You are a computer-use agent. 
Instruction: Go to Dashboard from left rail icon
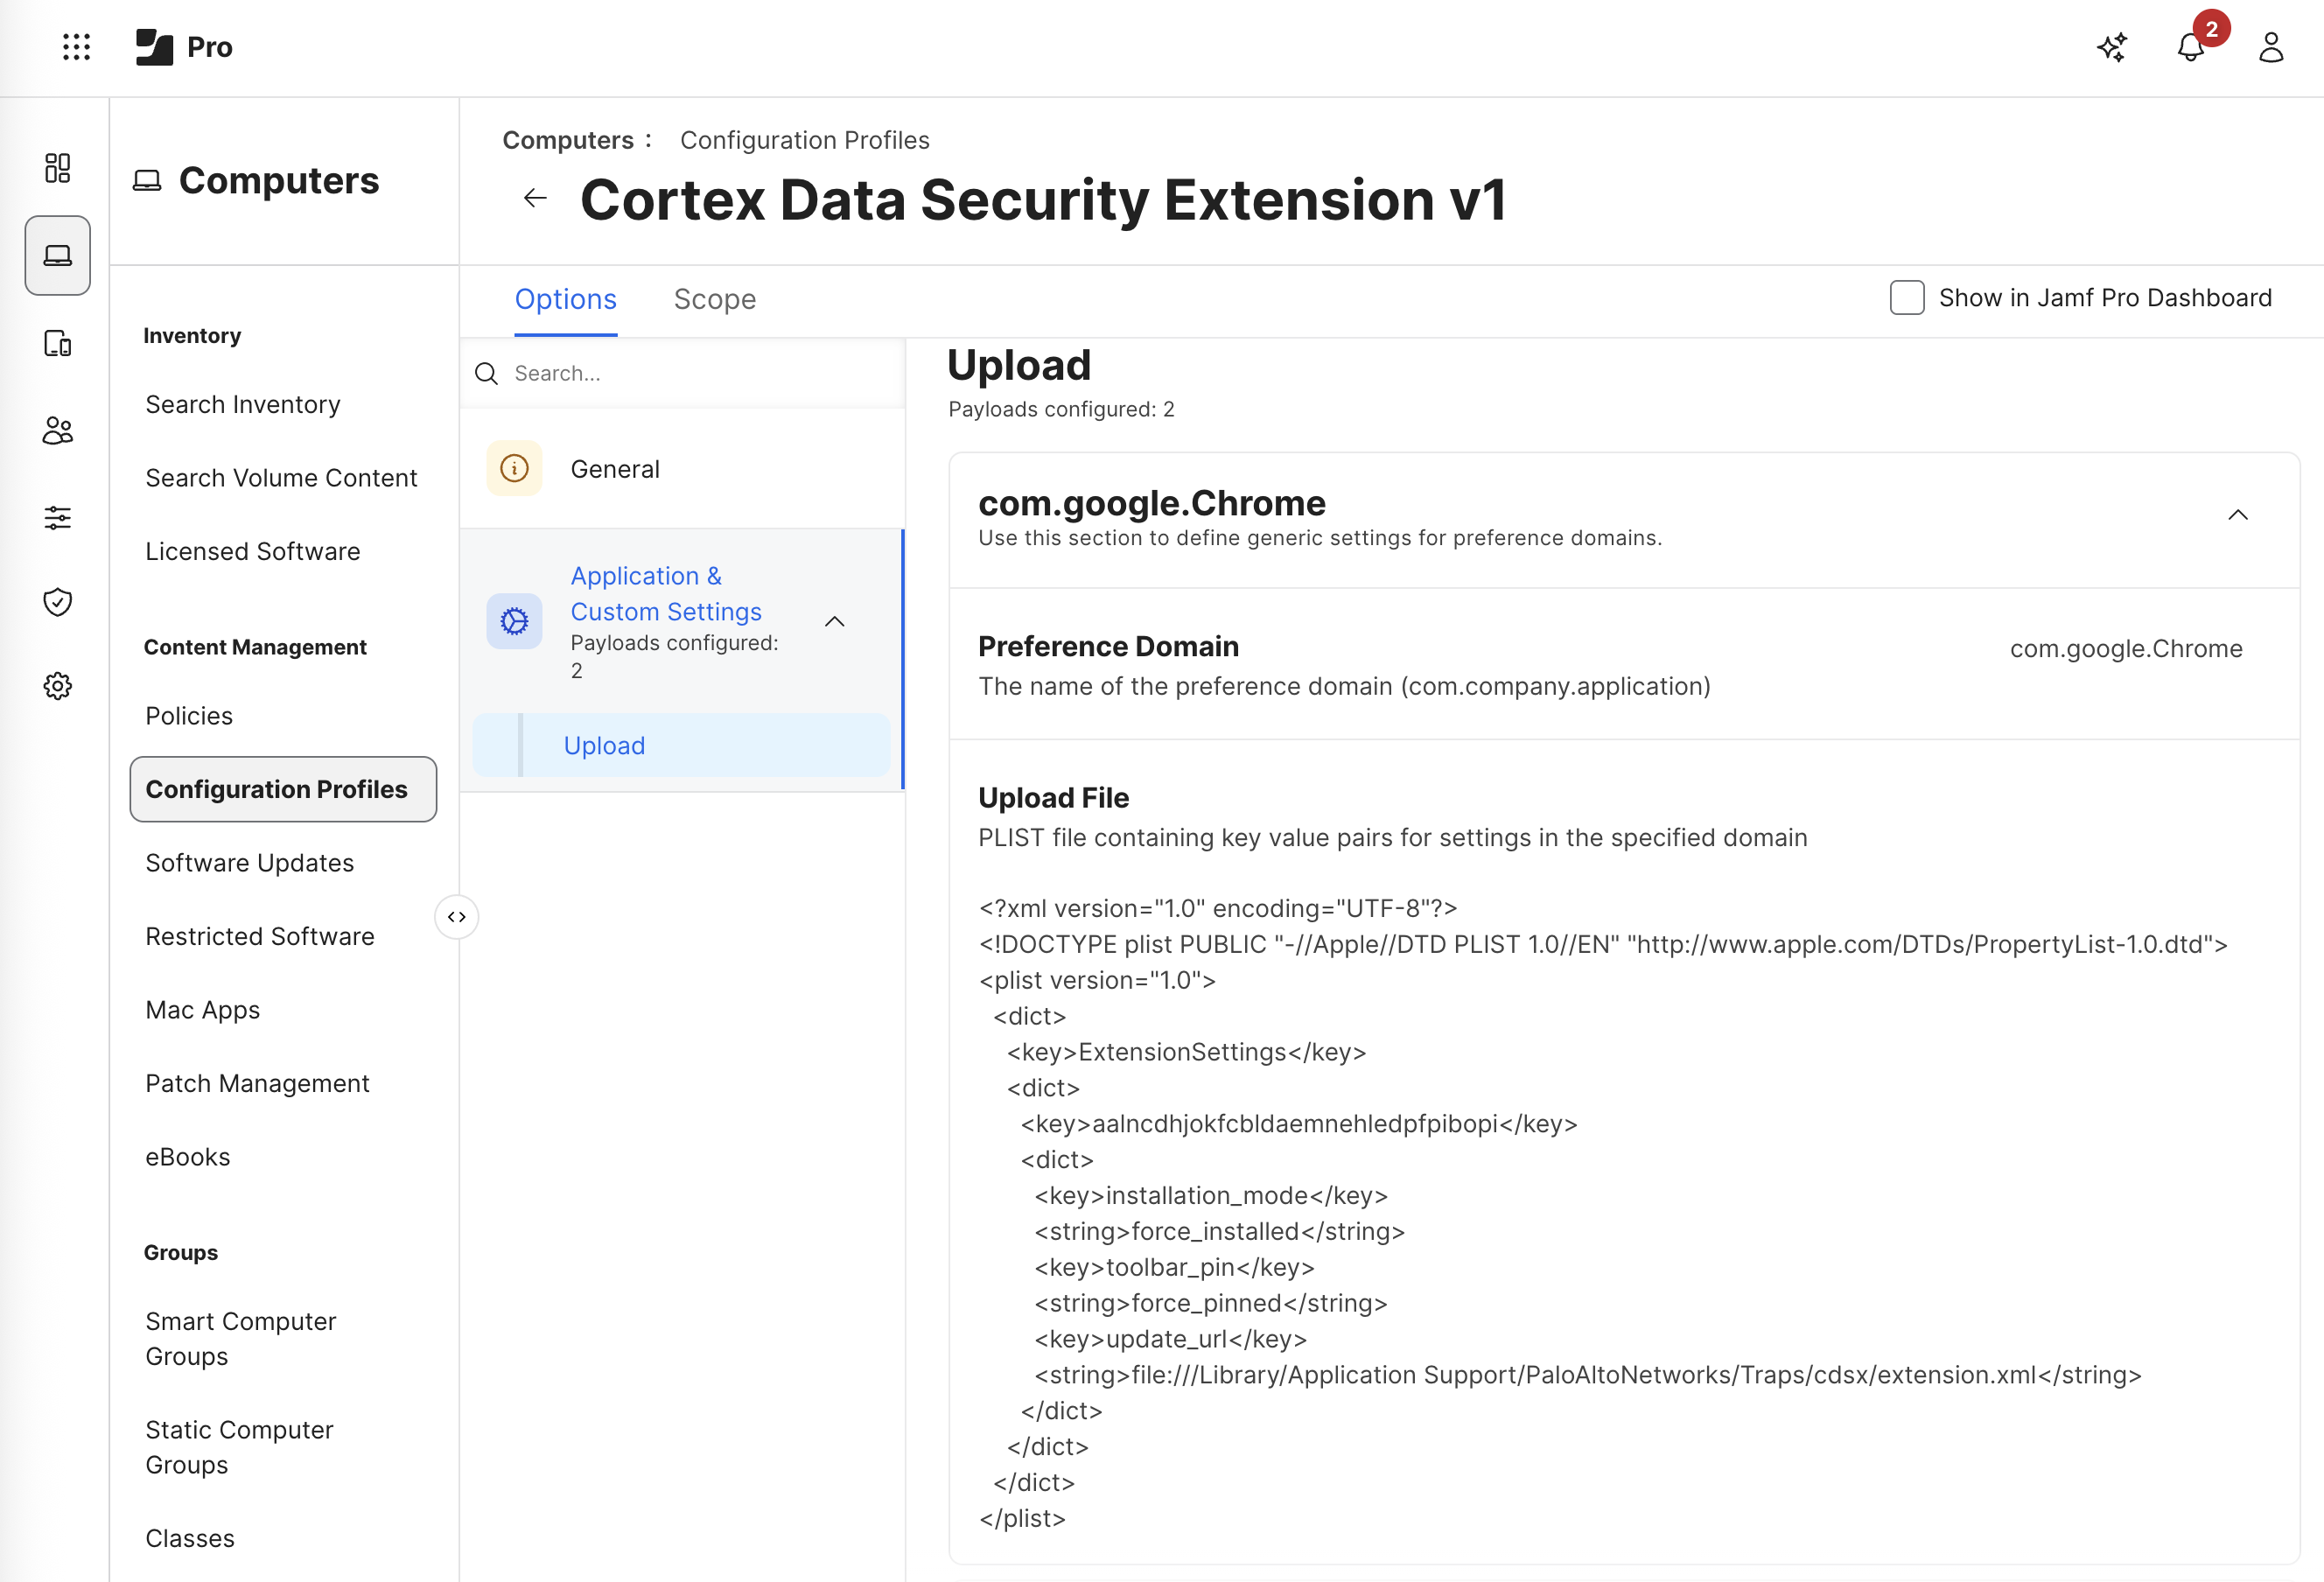58,168
